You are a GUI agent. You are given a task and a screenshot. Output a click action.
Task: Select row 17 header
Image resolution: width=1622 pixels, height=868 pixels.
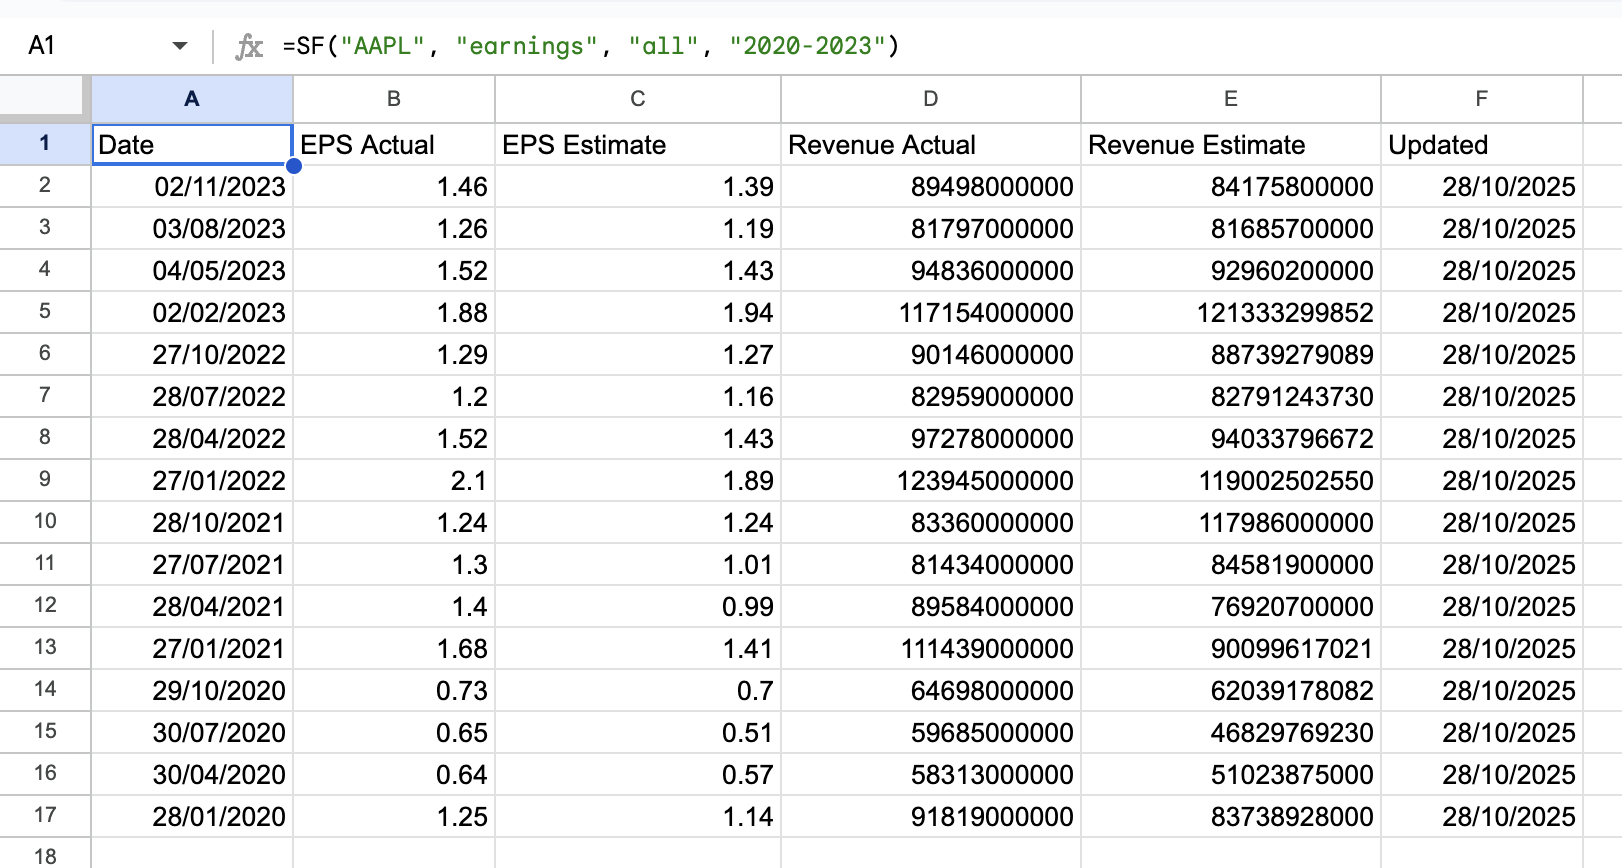click(45, 815)
